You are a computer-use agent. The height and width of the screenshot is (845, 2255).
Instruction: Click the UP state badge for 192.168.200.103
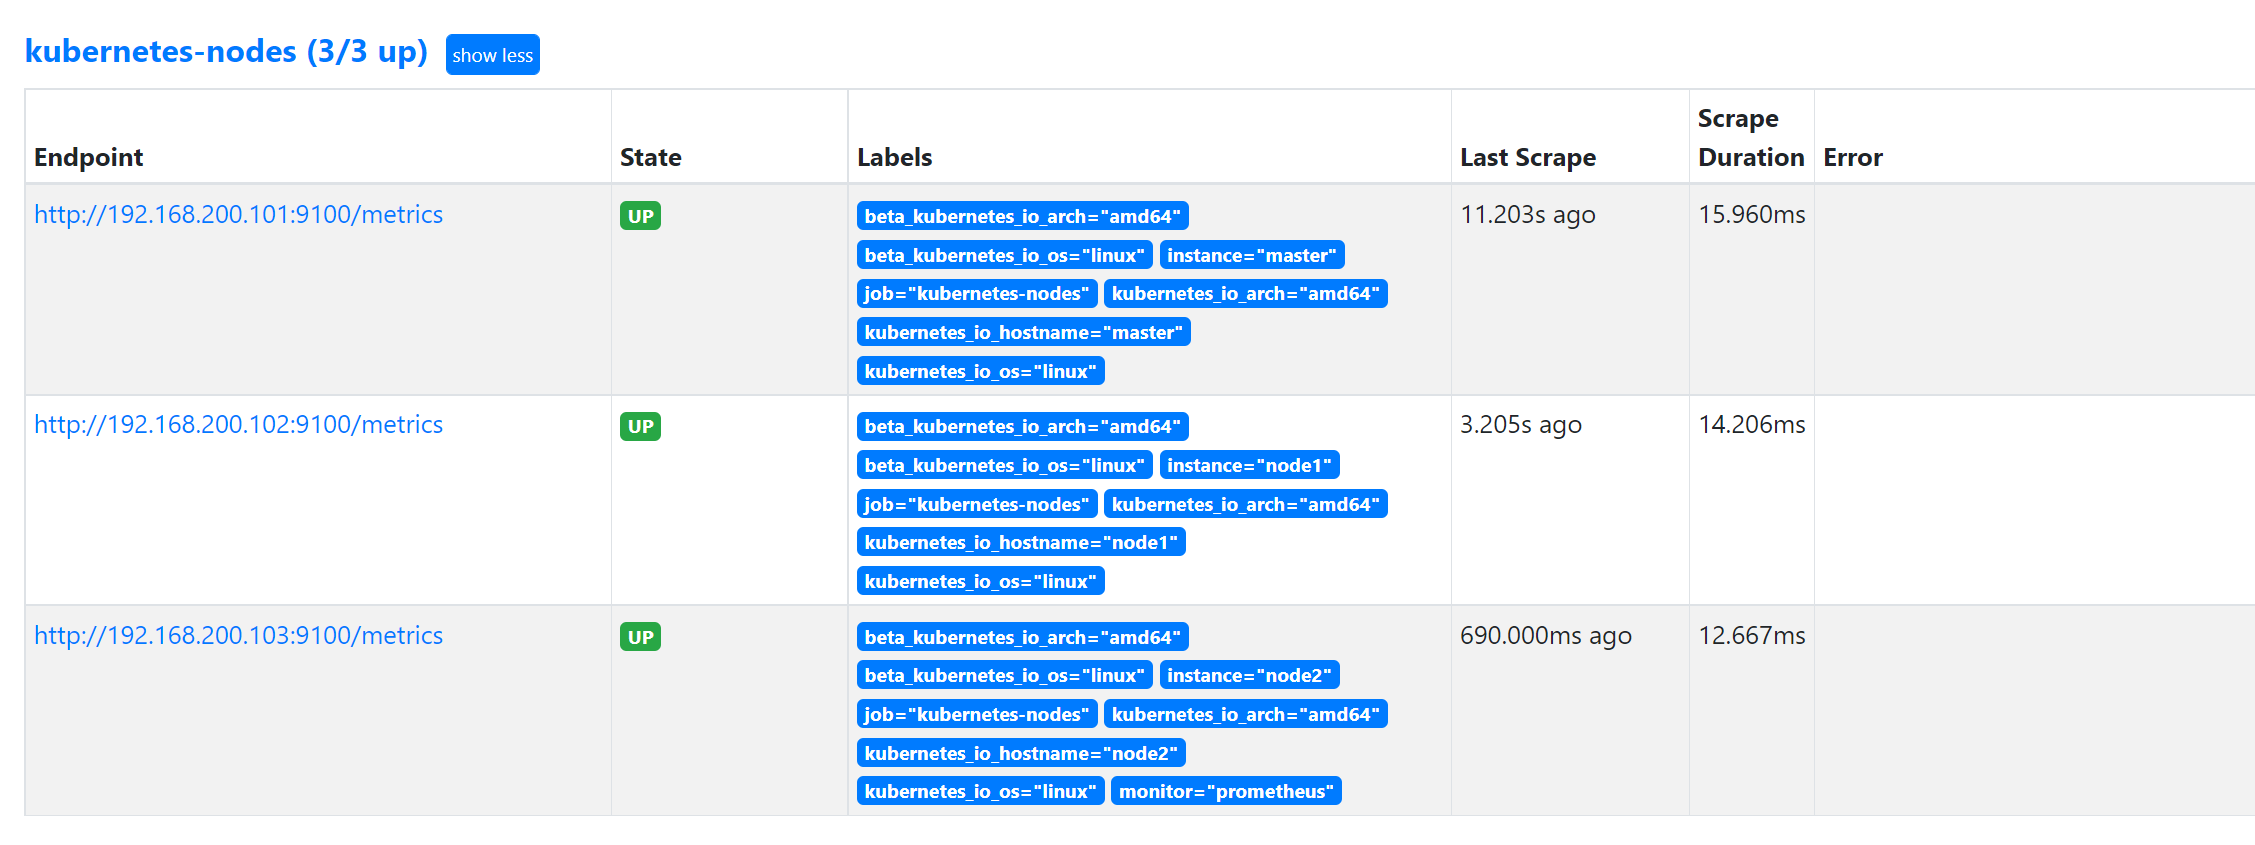[640, 637]
